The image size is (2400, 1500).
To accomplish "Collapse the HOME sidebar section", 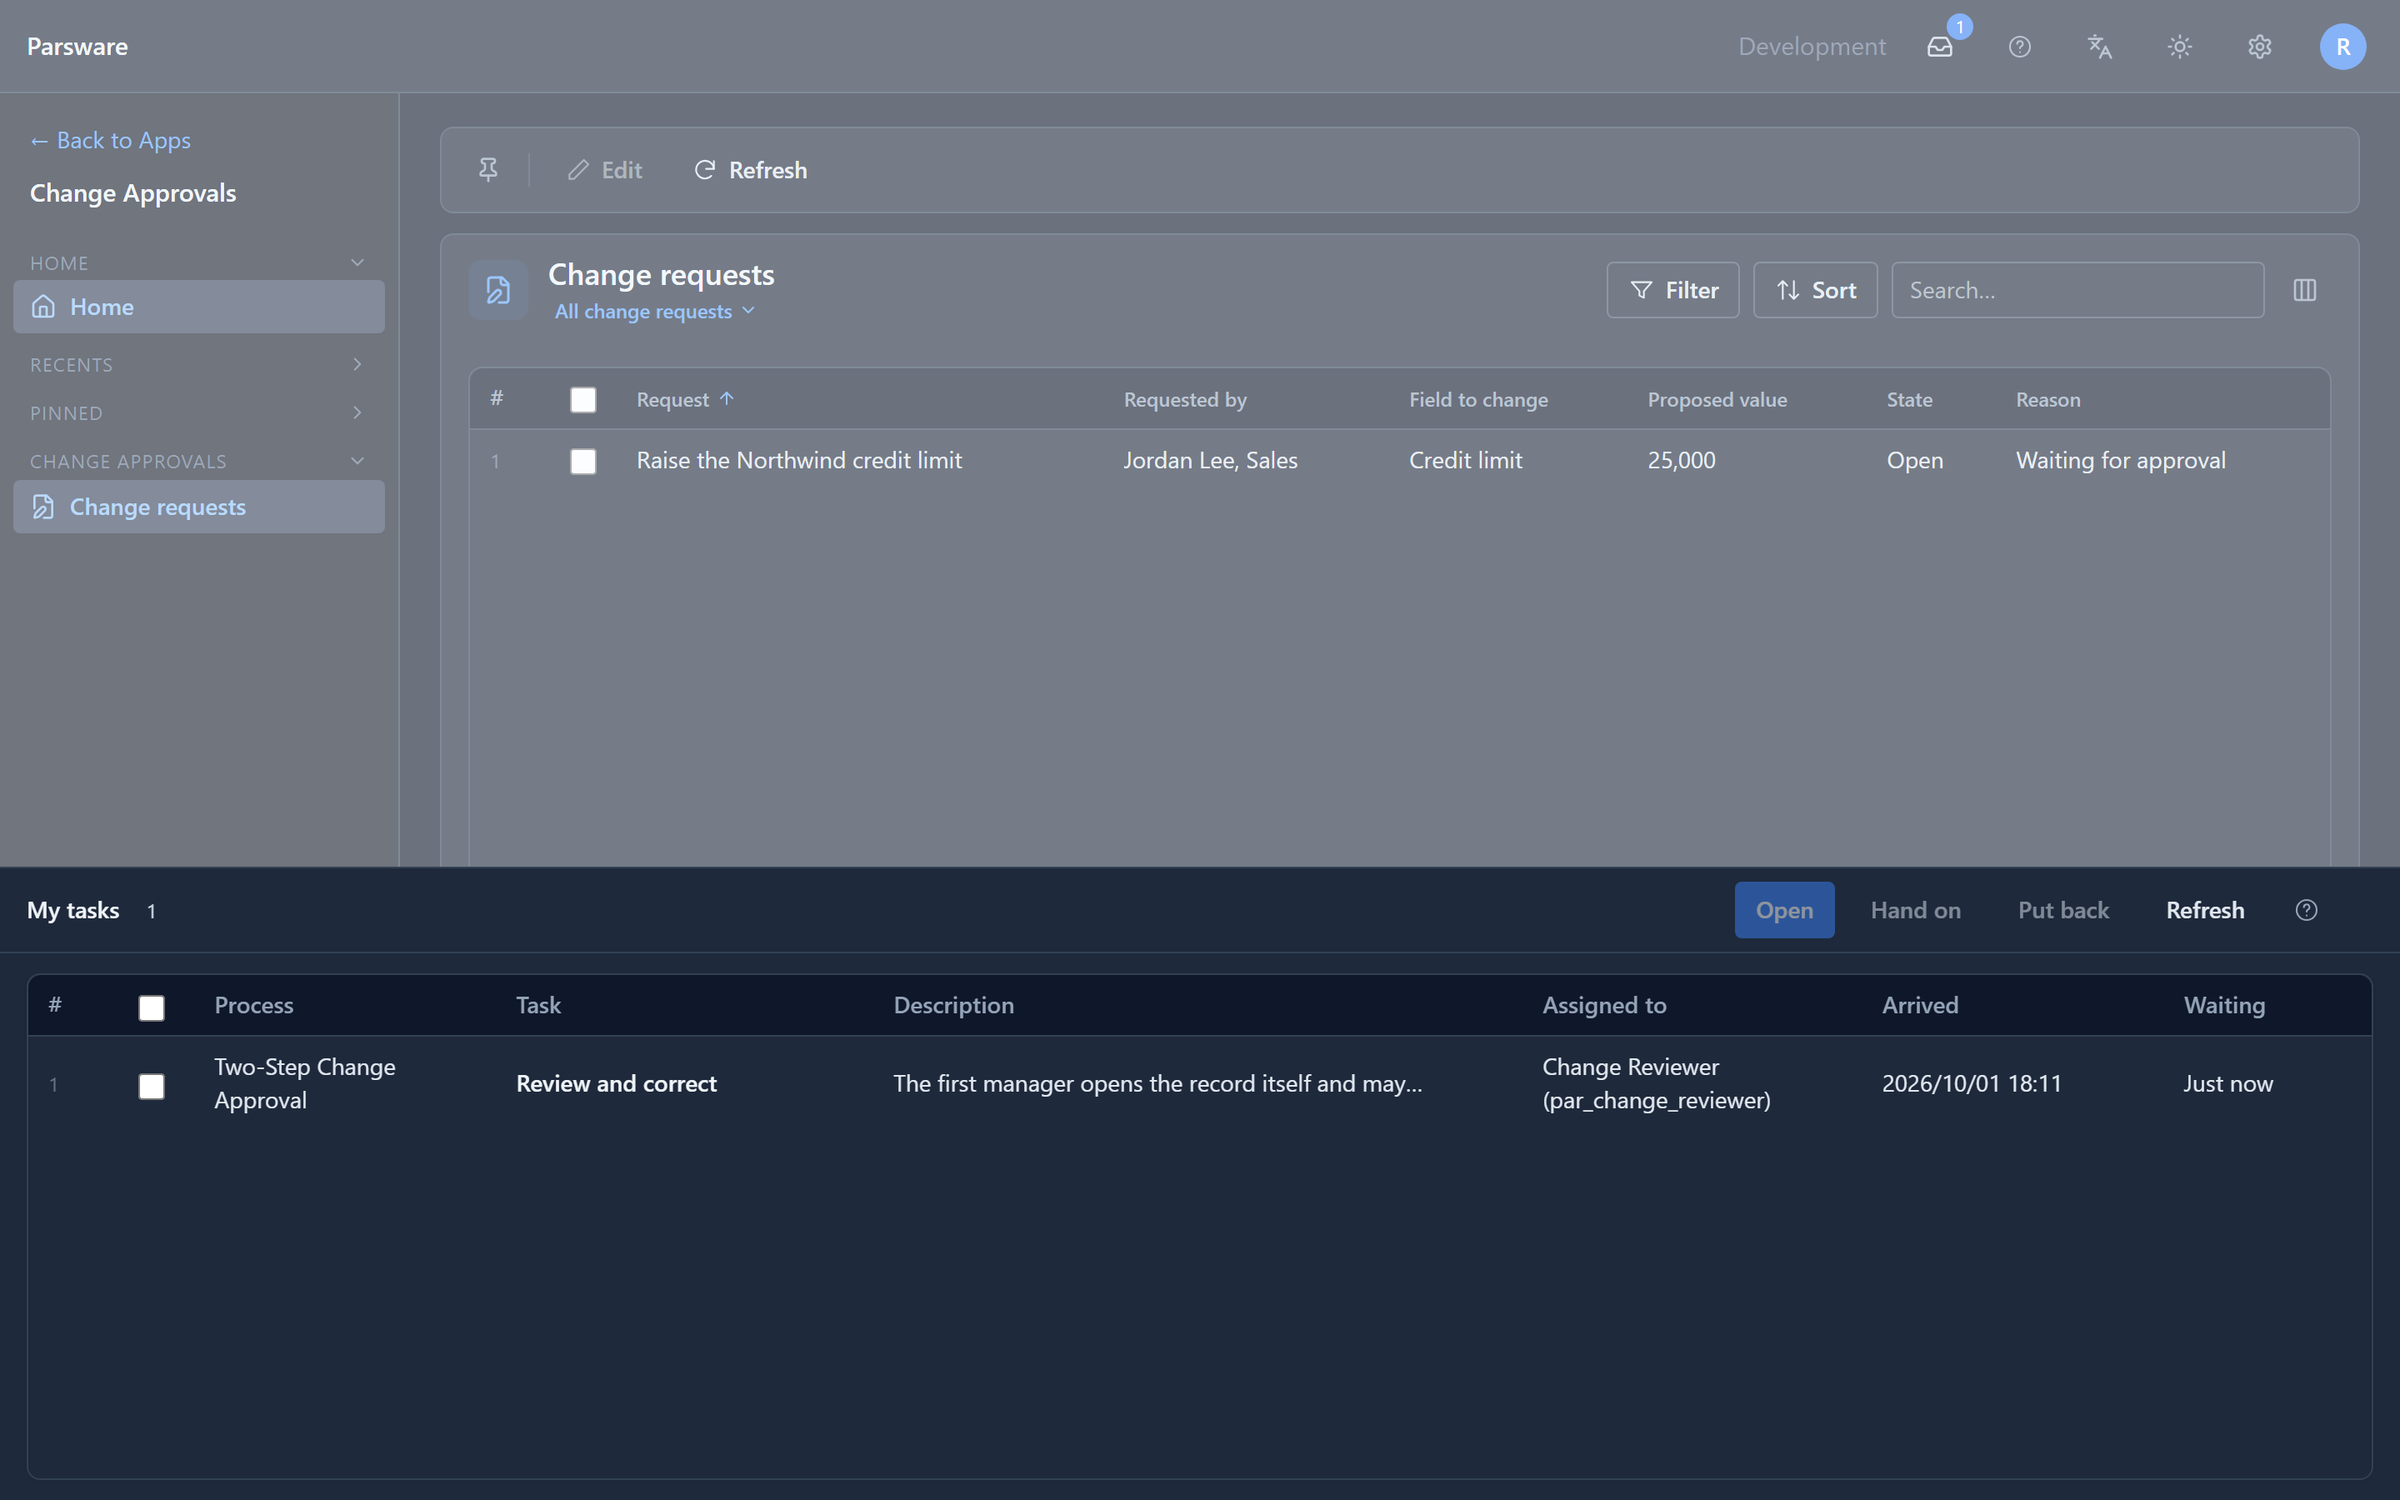I will [198, 263].
